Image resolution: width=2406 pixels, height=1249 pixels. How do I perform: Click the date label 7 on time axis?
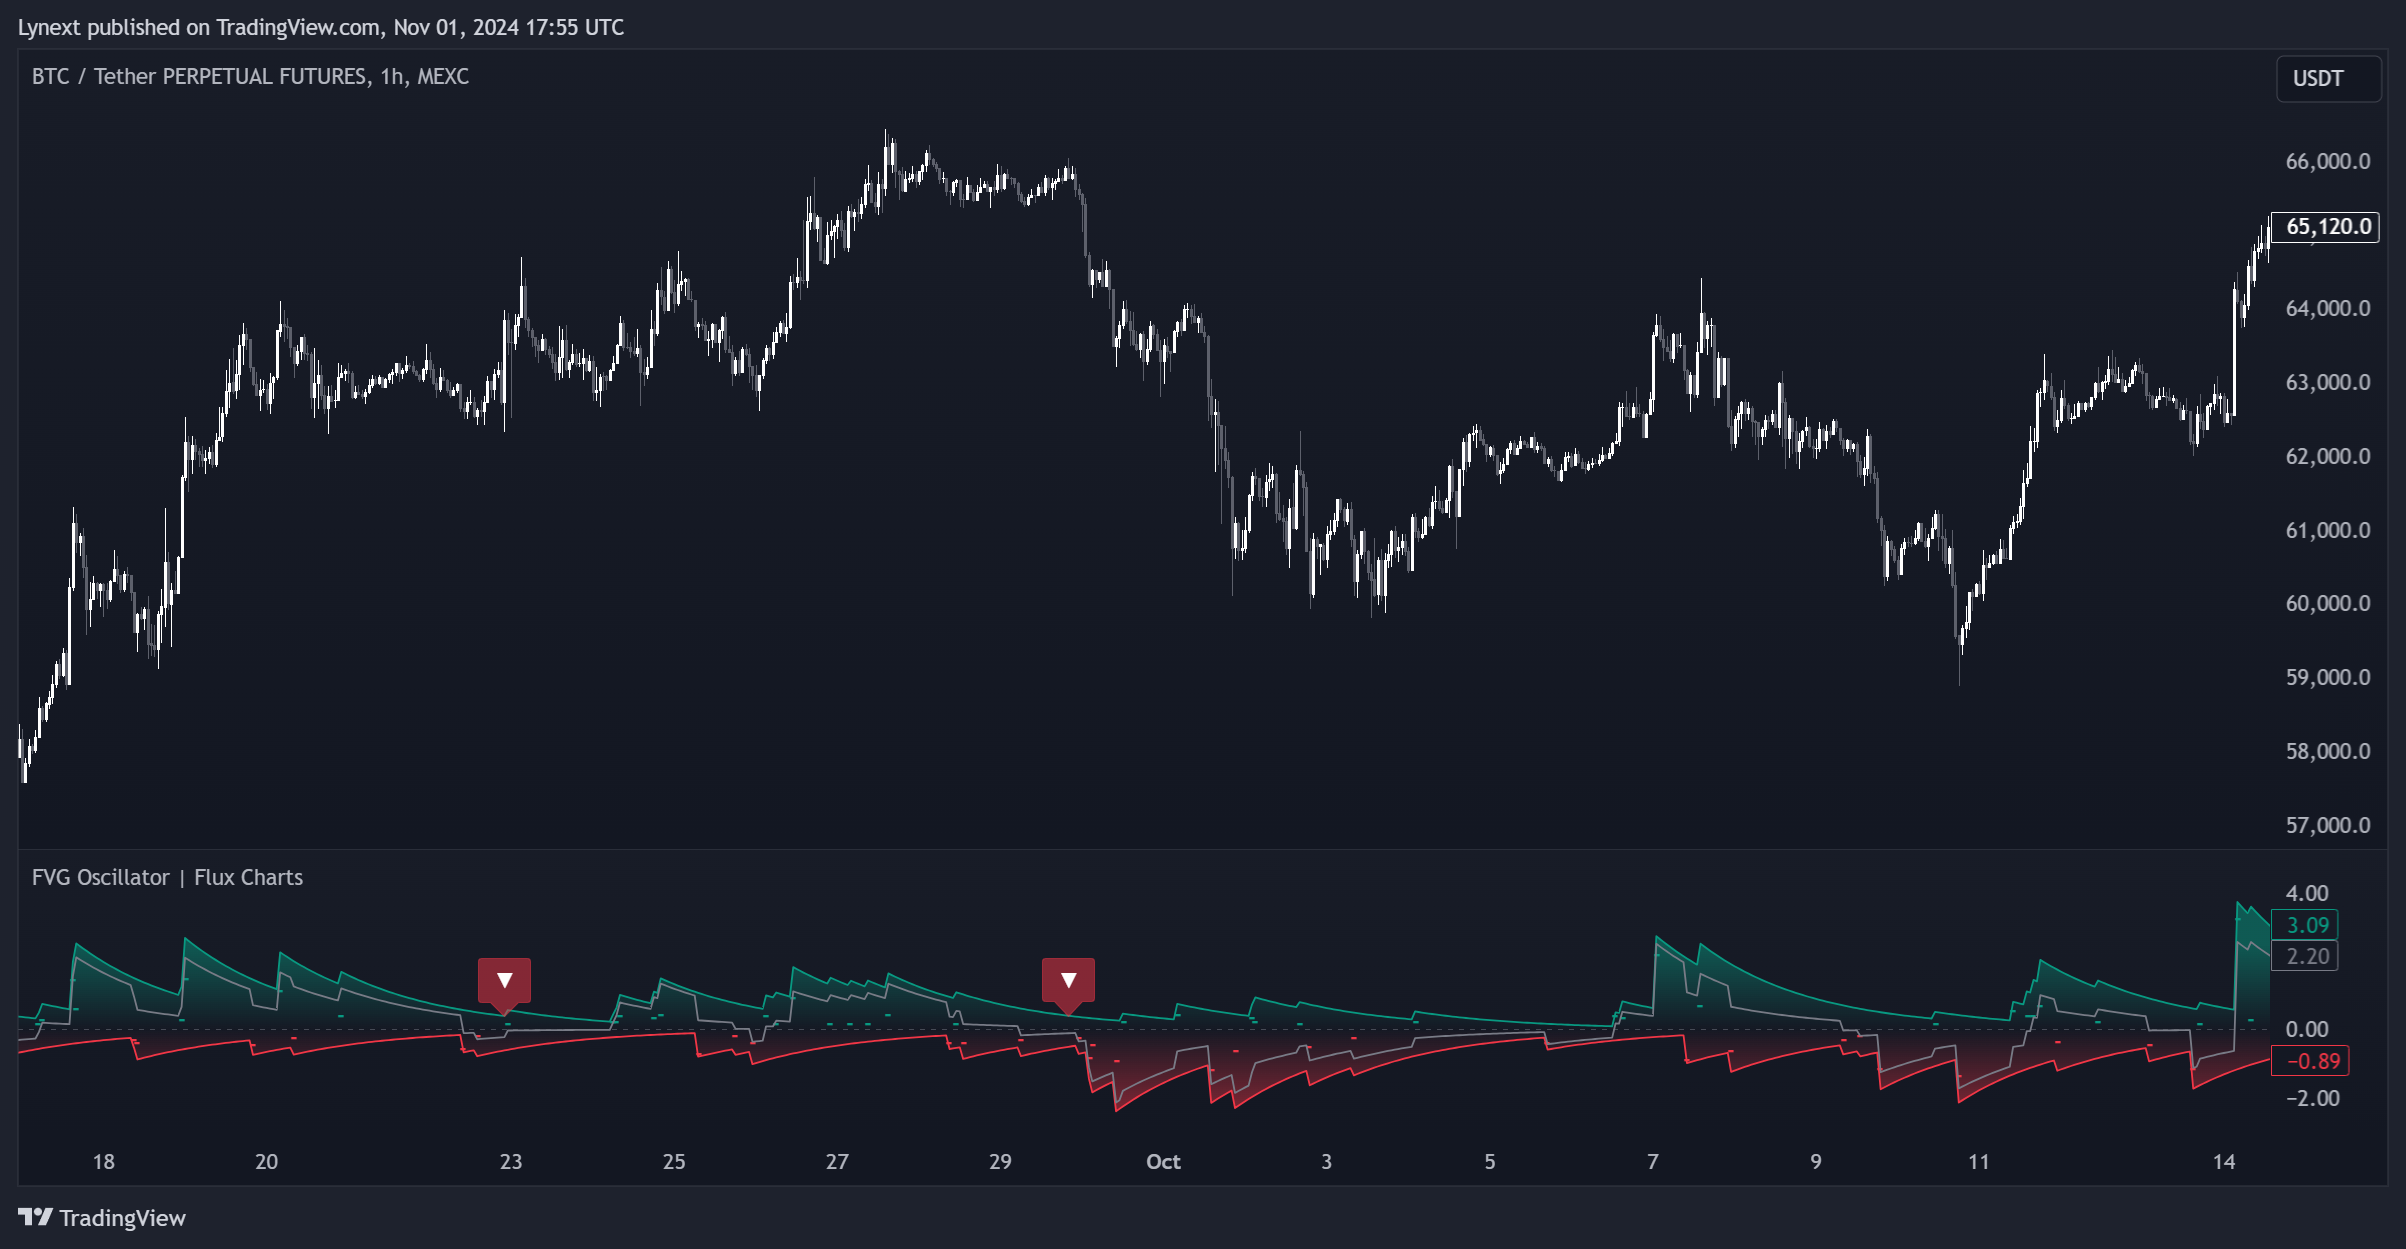coord(1653,1161)
